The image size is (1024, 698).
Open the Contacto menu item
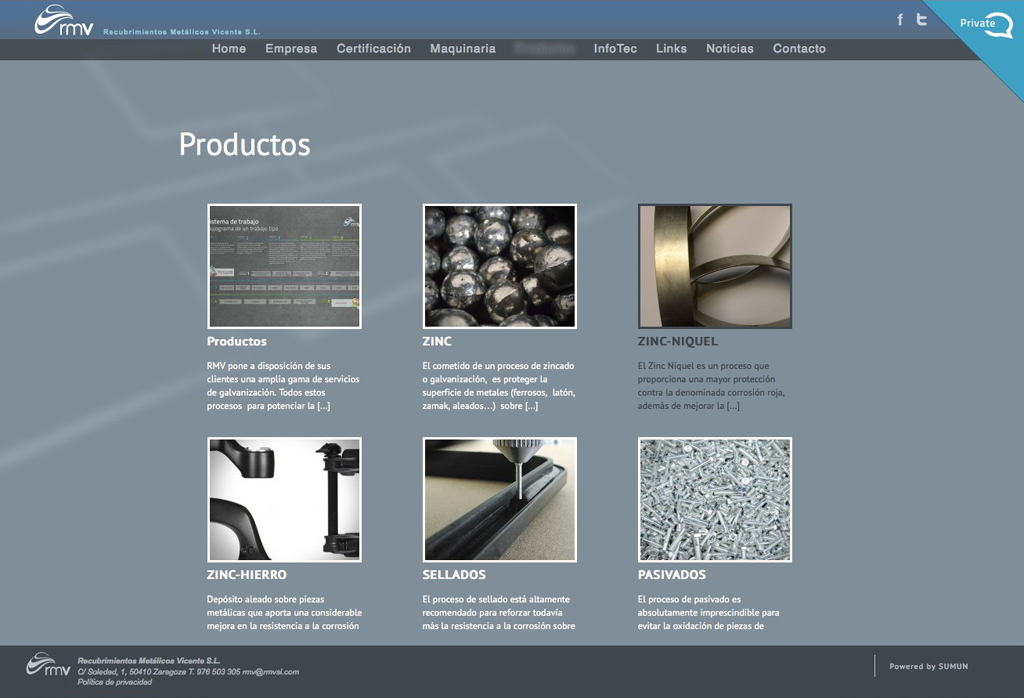click(799, 48)
